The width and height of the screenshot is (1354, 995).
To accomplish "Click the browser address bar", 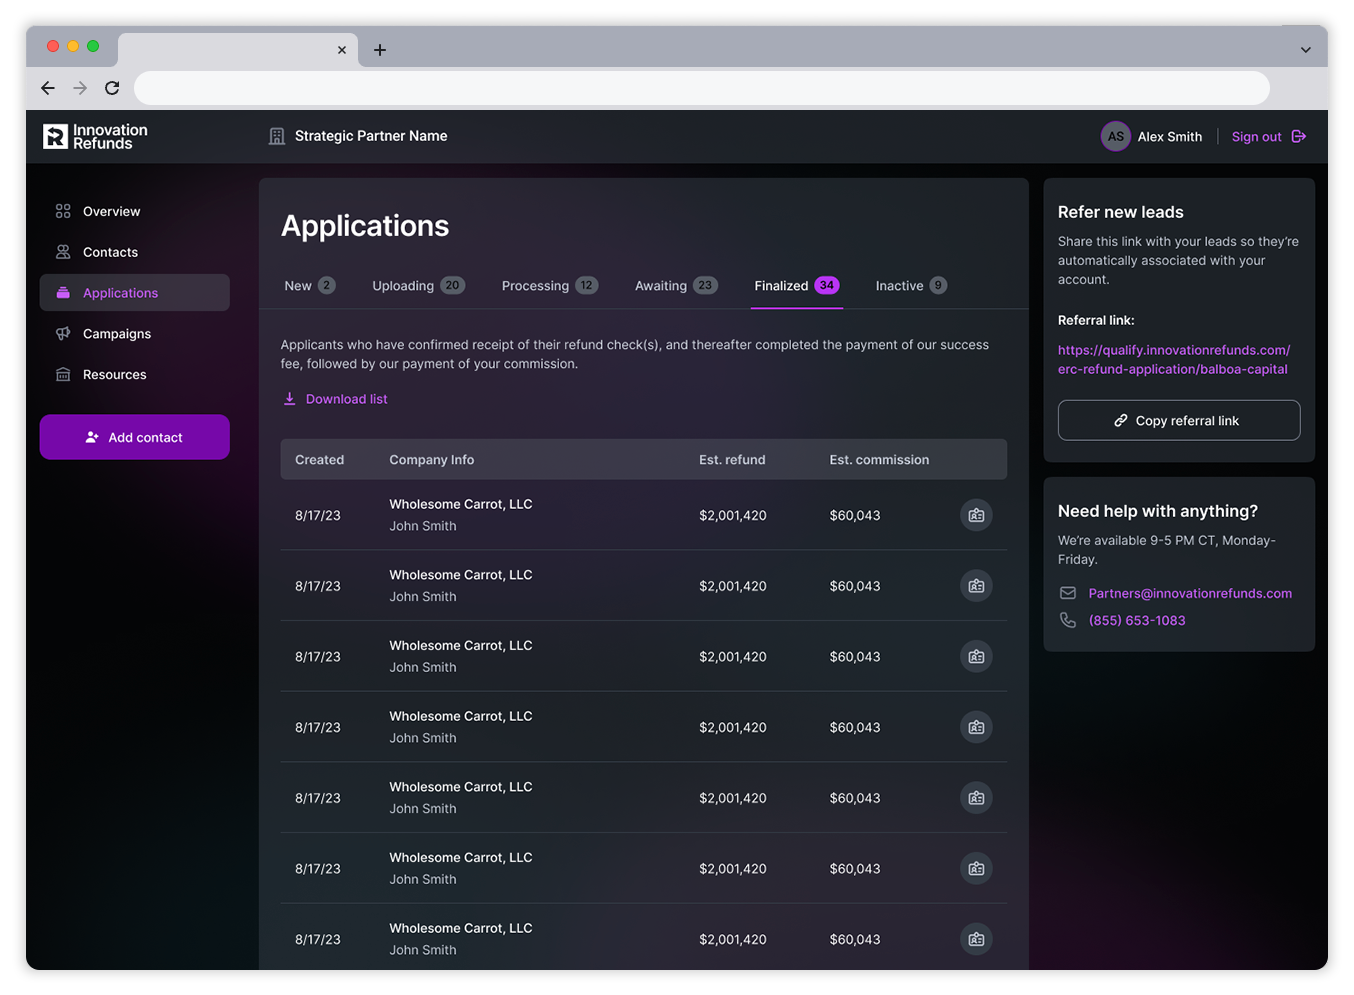I will pyautogui.click(x=700, y=88).
